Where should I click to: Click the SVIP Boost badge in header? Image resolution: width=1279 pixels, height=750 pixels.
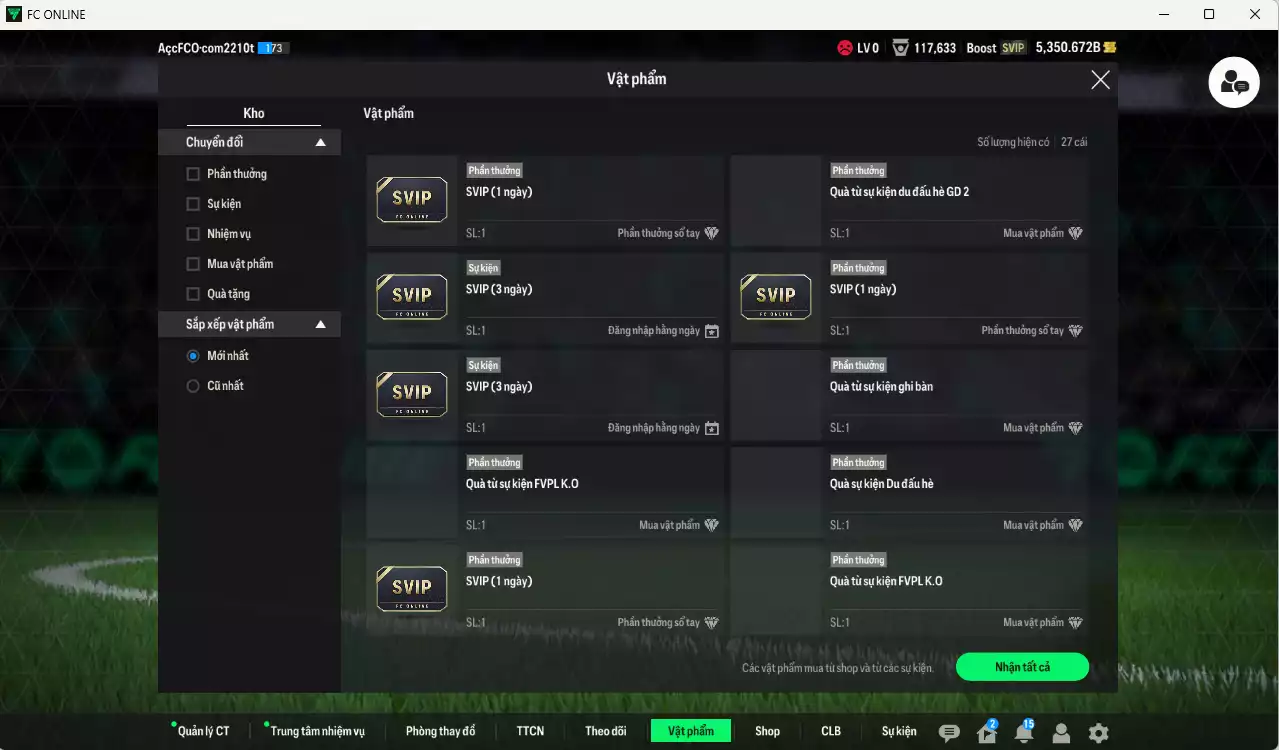[1013, 48]
